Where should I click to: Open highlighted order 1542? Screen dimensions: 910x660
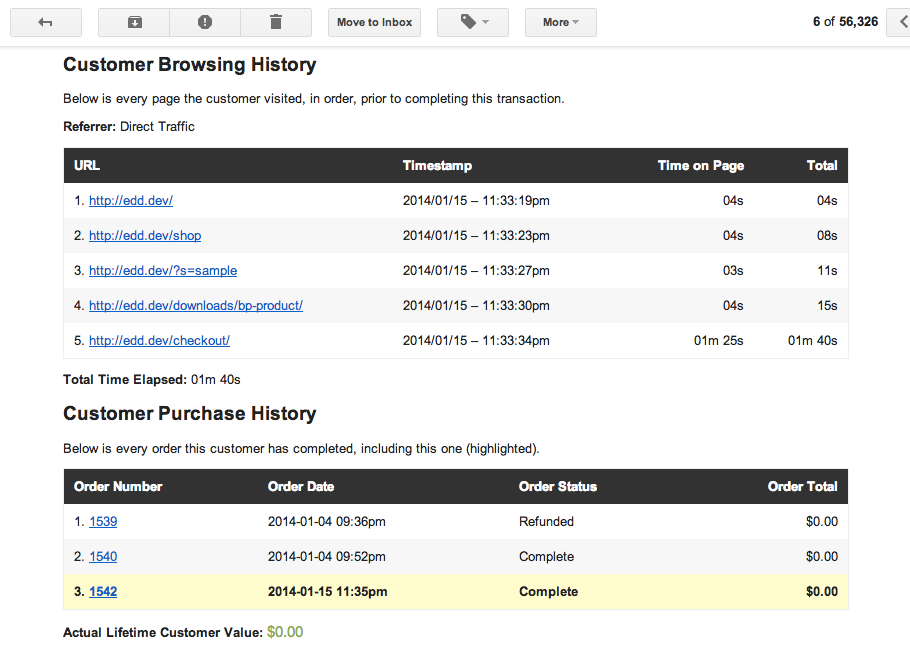point(103,592)
